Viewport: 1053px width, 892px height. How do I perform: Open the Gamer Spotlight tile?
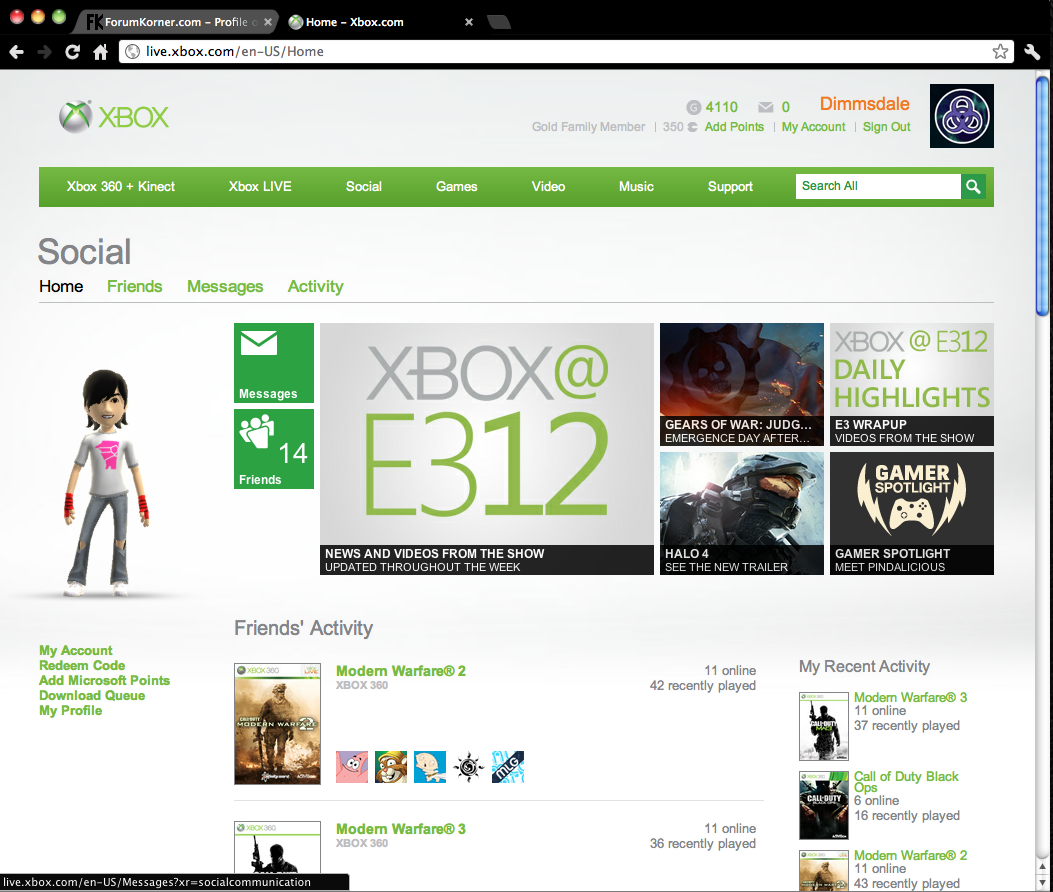pos(912,513)
